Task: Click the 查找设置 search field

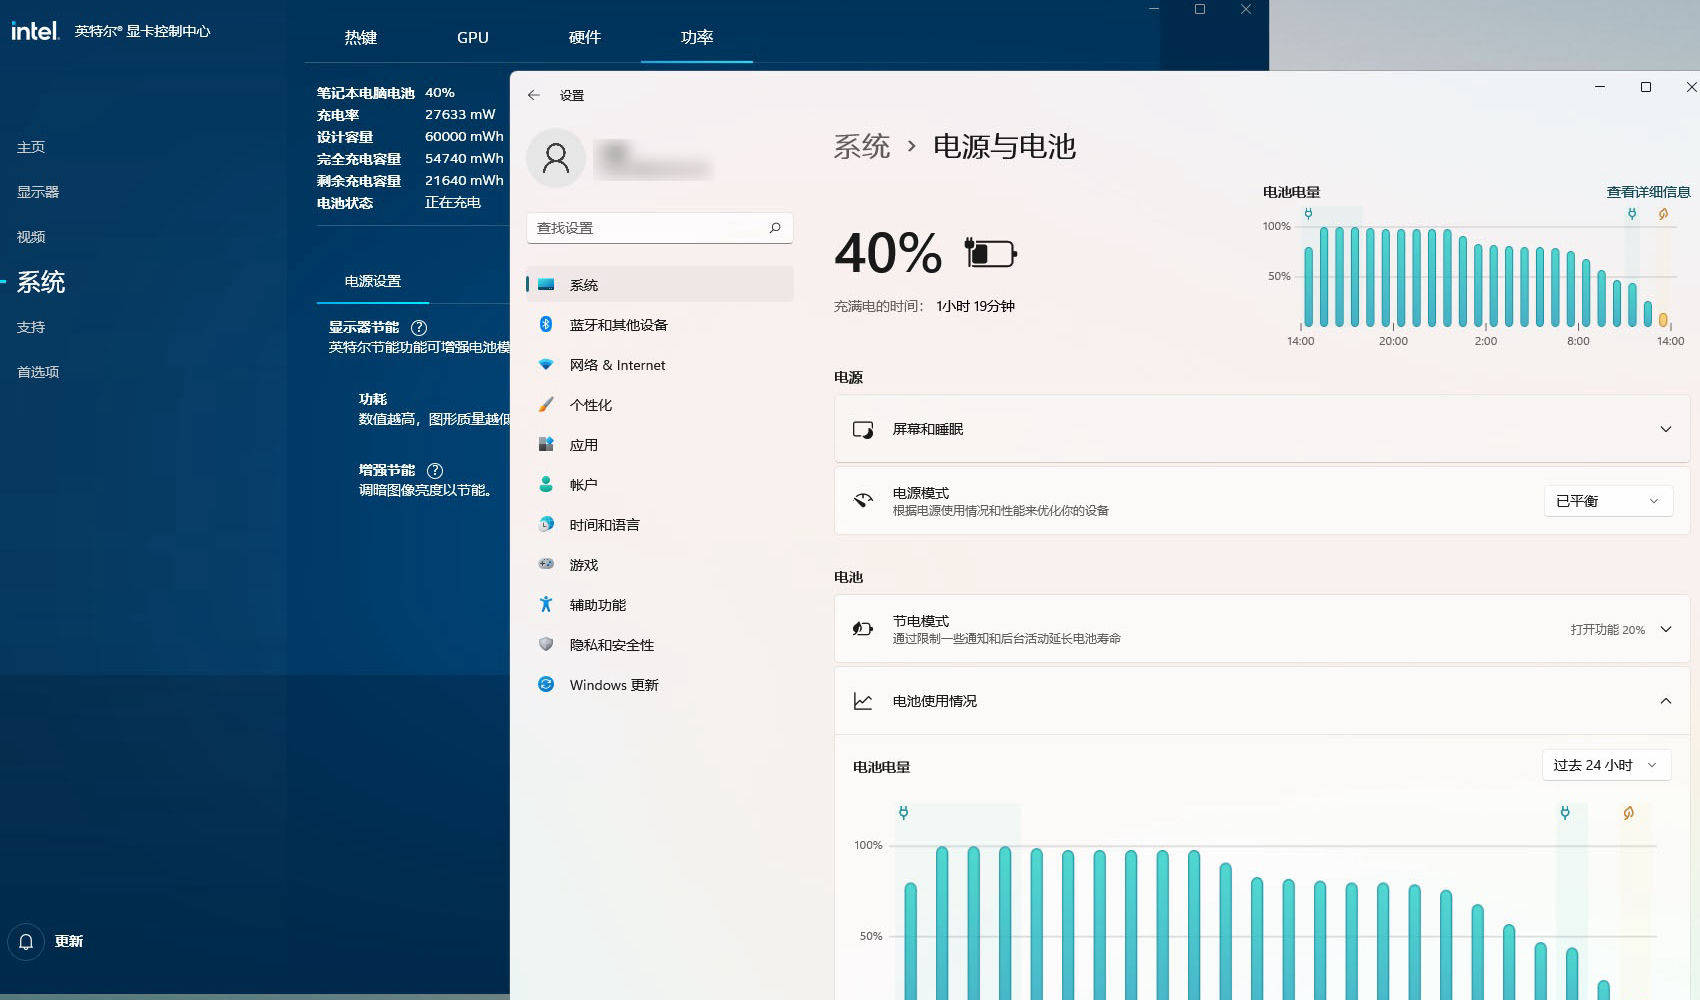Action: click(x=660, y=228)
